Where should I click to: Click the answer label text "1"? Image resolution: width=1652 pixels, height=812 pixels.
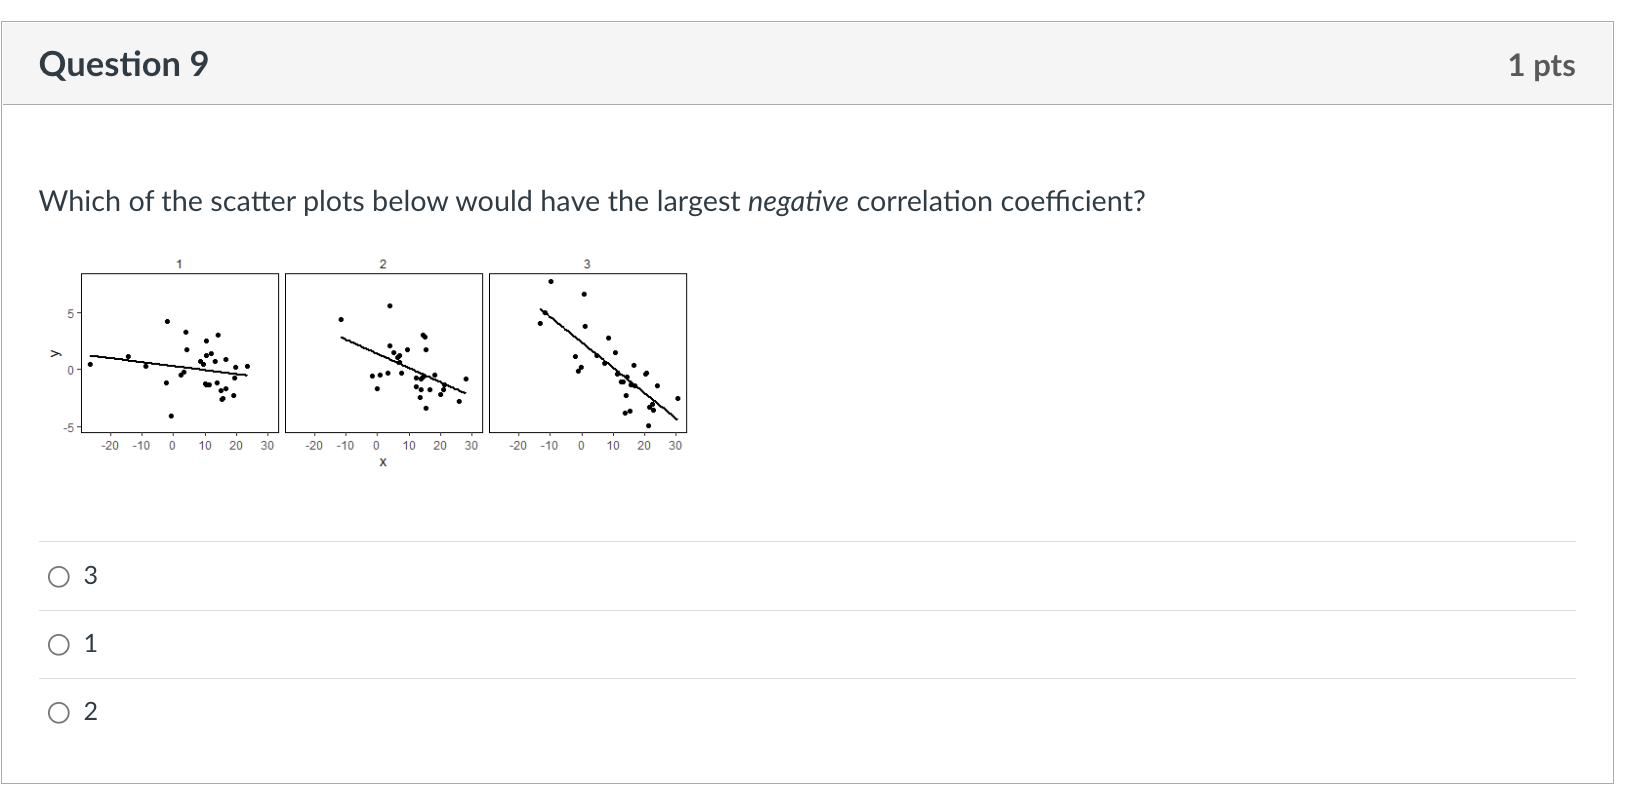[x=91, y=644]
